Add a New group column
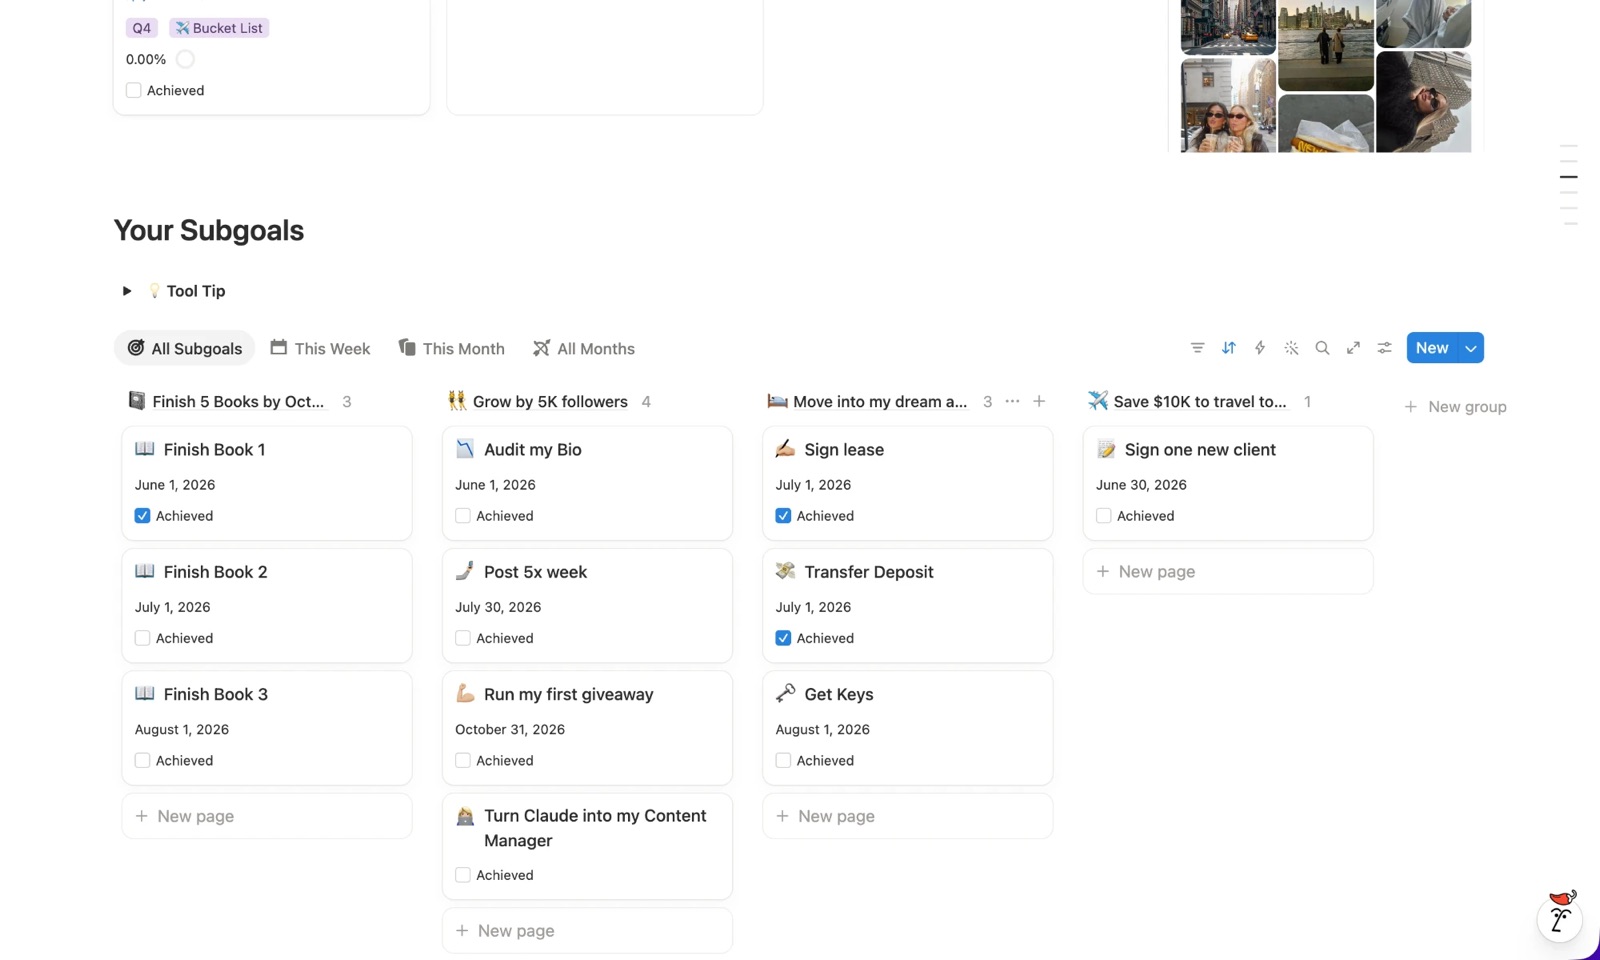This screenshot has height=960, width=1600. [1455, 407]
